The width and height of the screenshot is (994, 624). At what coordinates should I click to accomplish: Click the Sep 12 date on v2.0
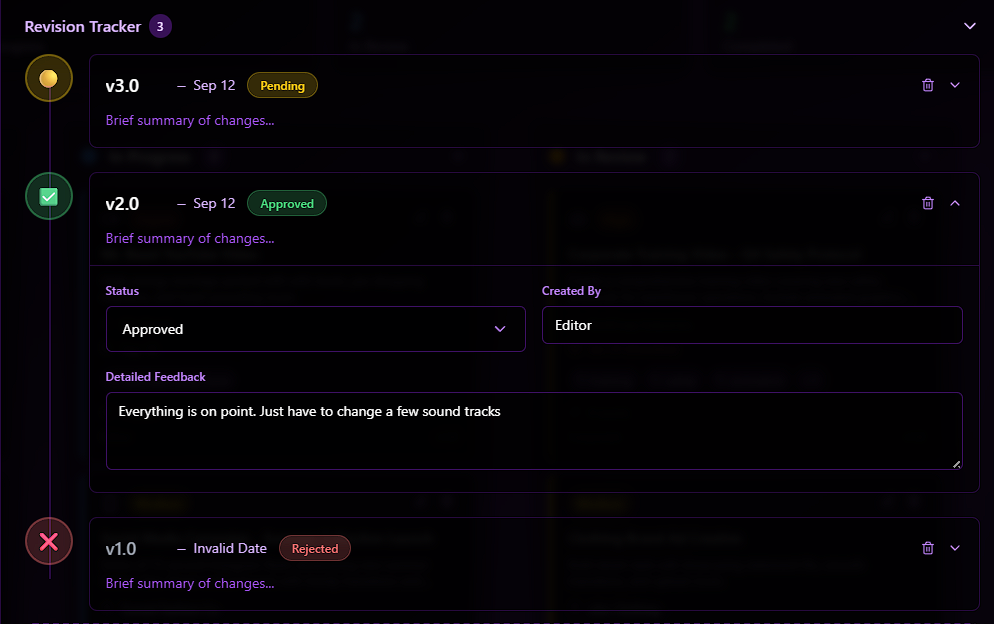(x=214, y=204)
